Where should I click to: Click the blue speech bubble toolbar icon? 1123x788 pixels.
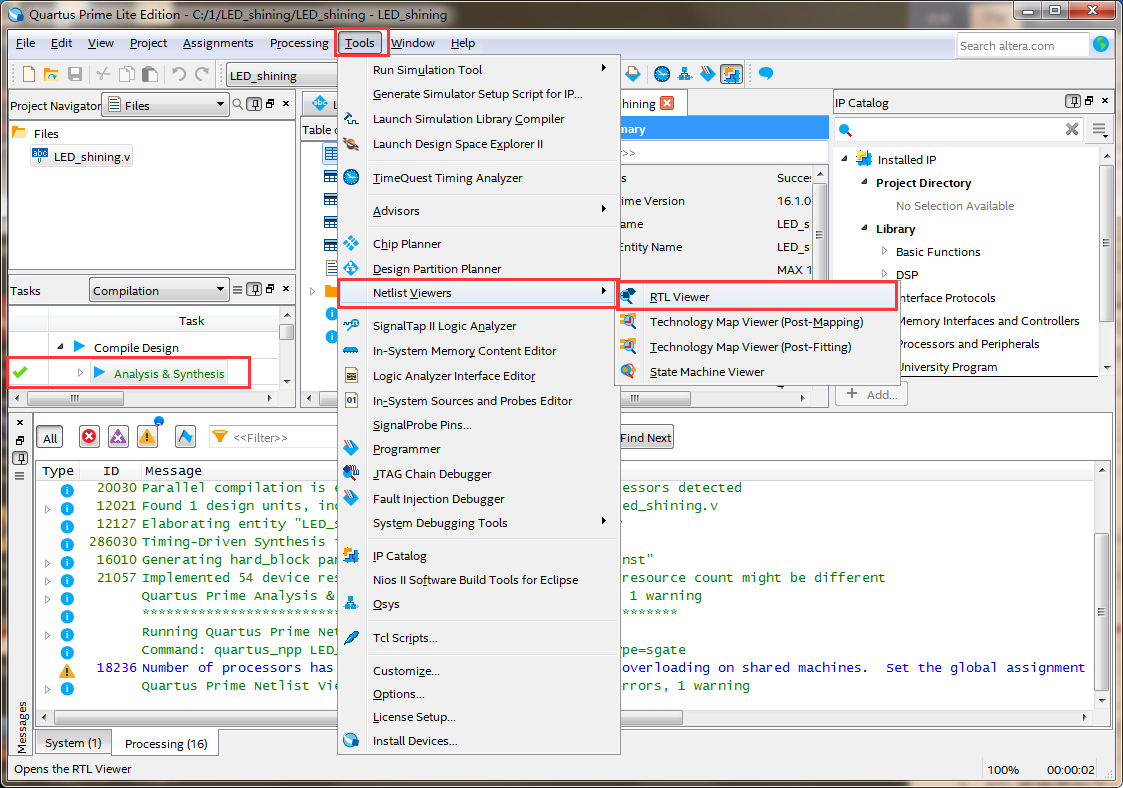click(766, 74)
